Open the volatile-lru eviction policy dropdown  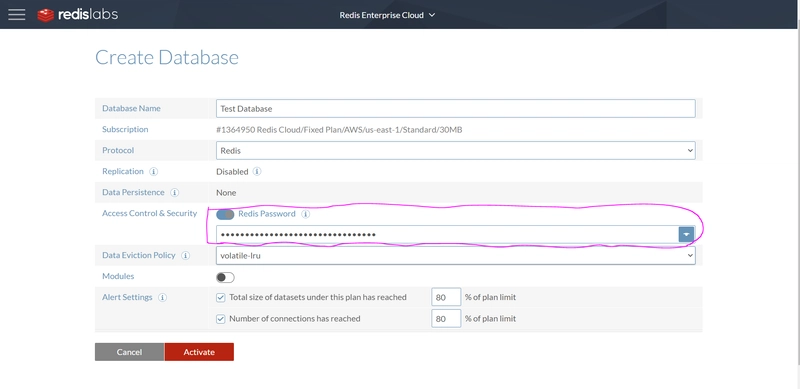(x=456, y=255)
